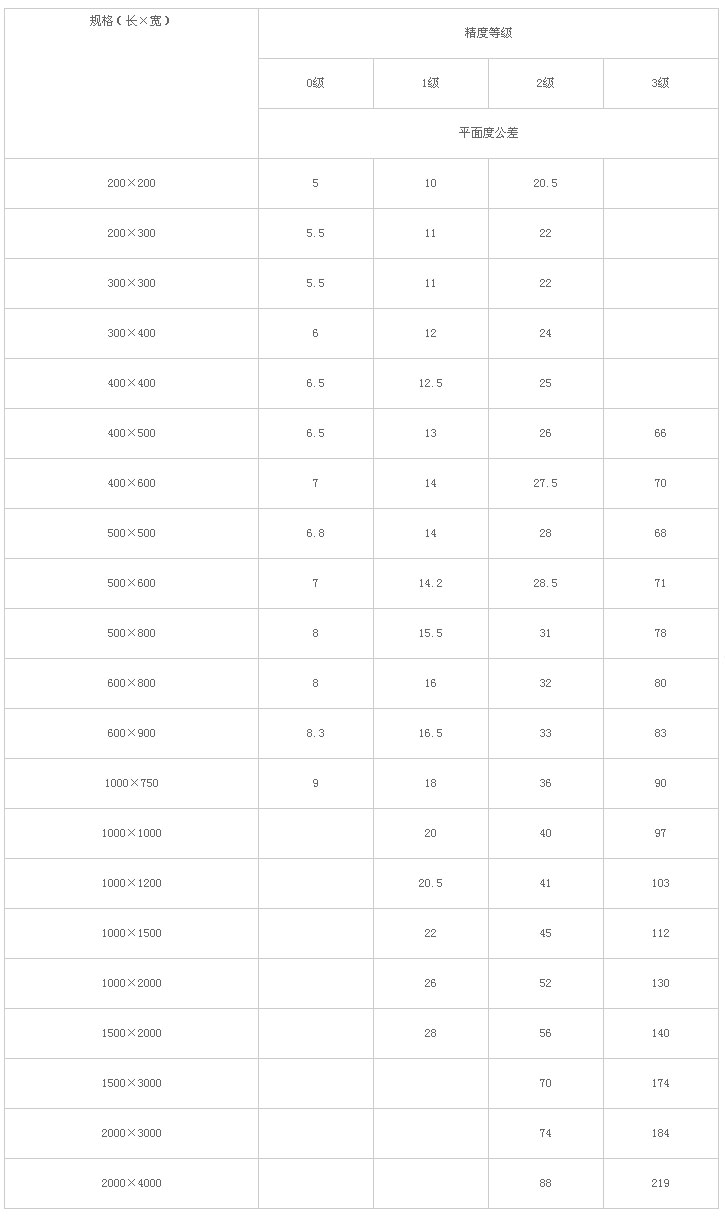The width and height of the screenshot is (725, 1227).
Task: Click the 219 value in 2000×4000 row
Action: pos(661,1184)
